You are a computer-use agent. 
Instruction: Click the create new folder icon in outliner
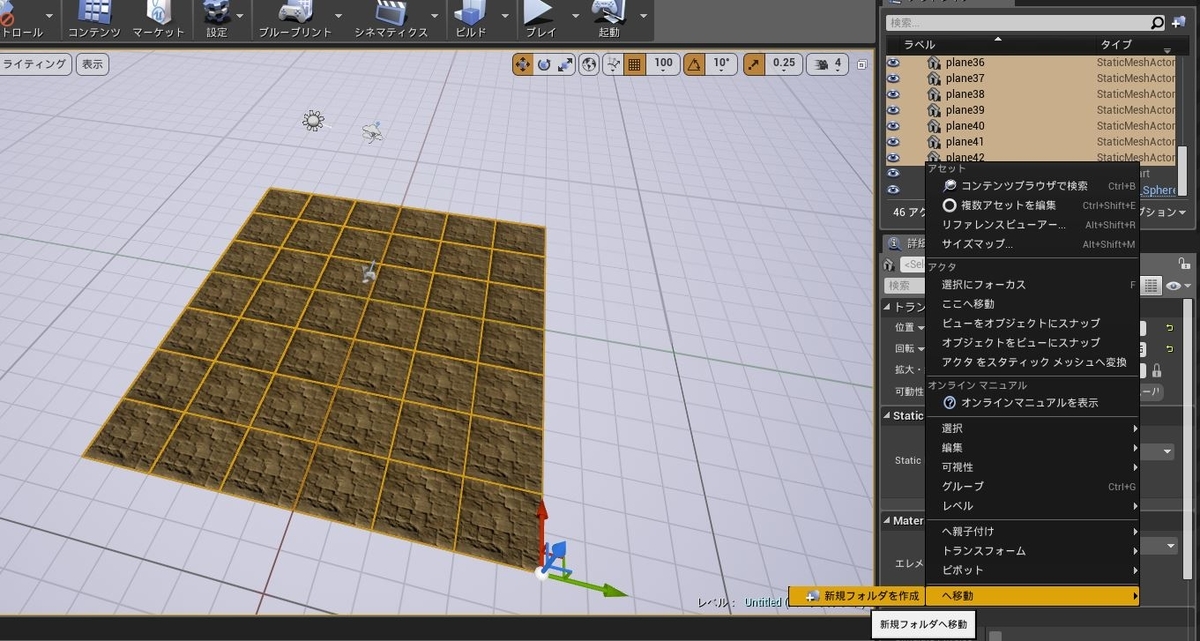1178,22
